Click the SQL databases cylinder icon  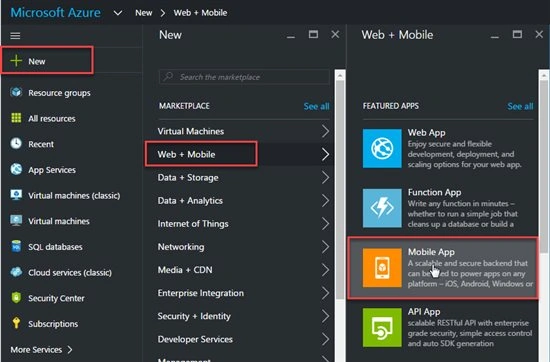pyautogui.click(x=16, y=246)
